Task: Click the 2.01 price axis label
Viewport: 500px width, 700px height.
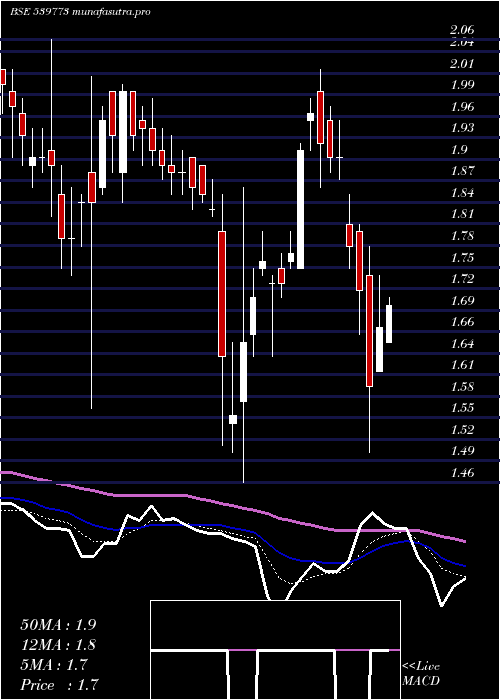Action: coord(462,63)
